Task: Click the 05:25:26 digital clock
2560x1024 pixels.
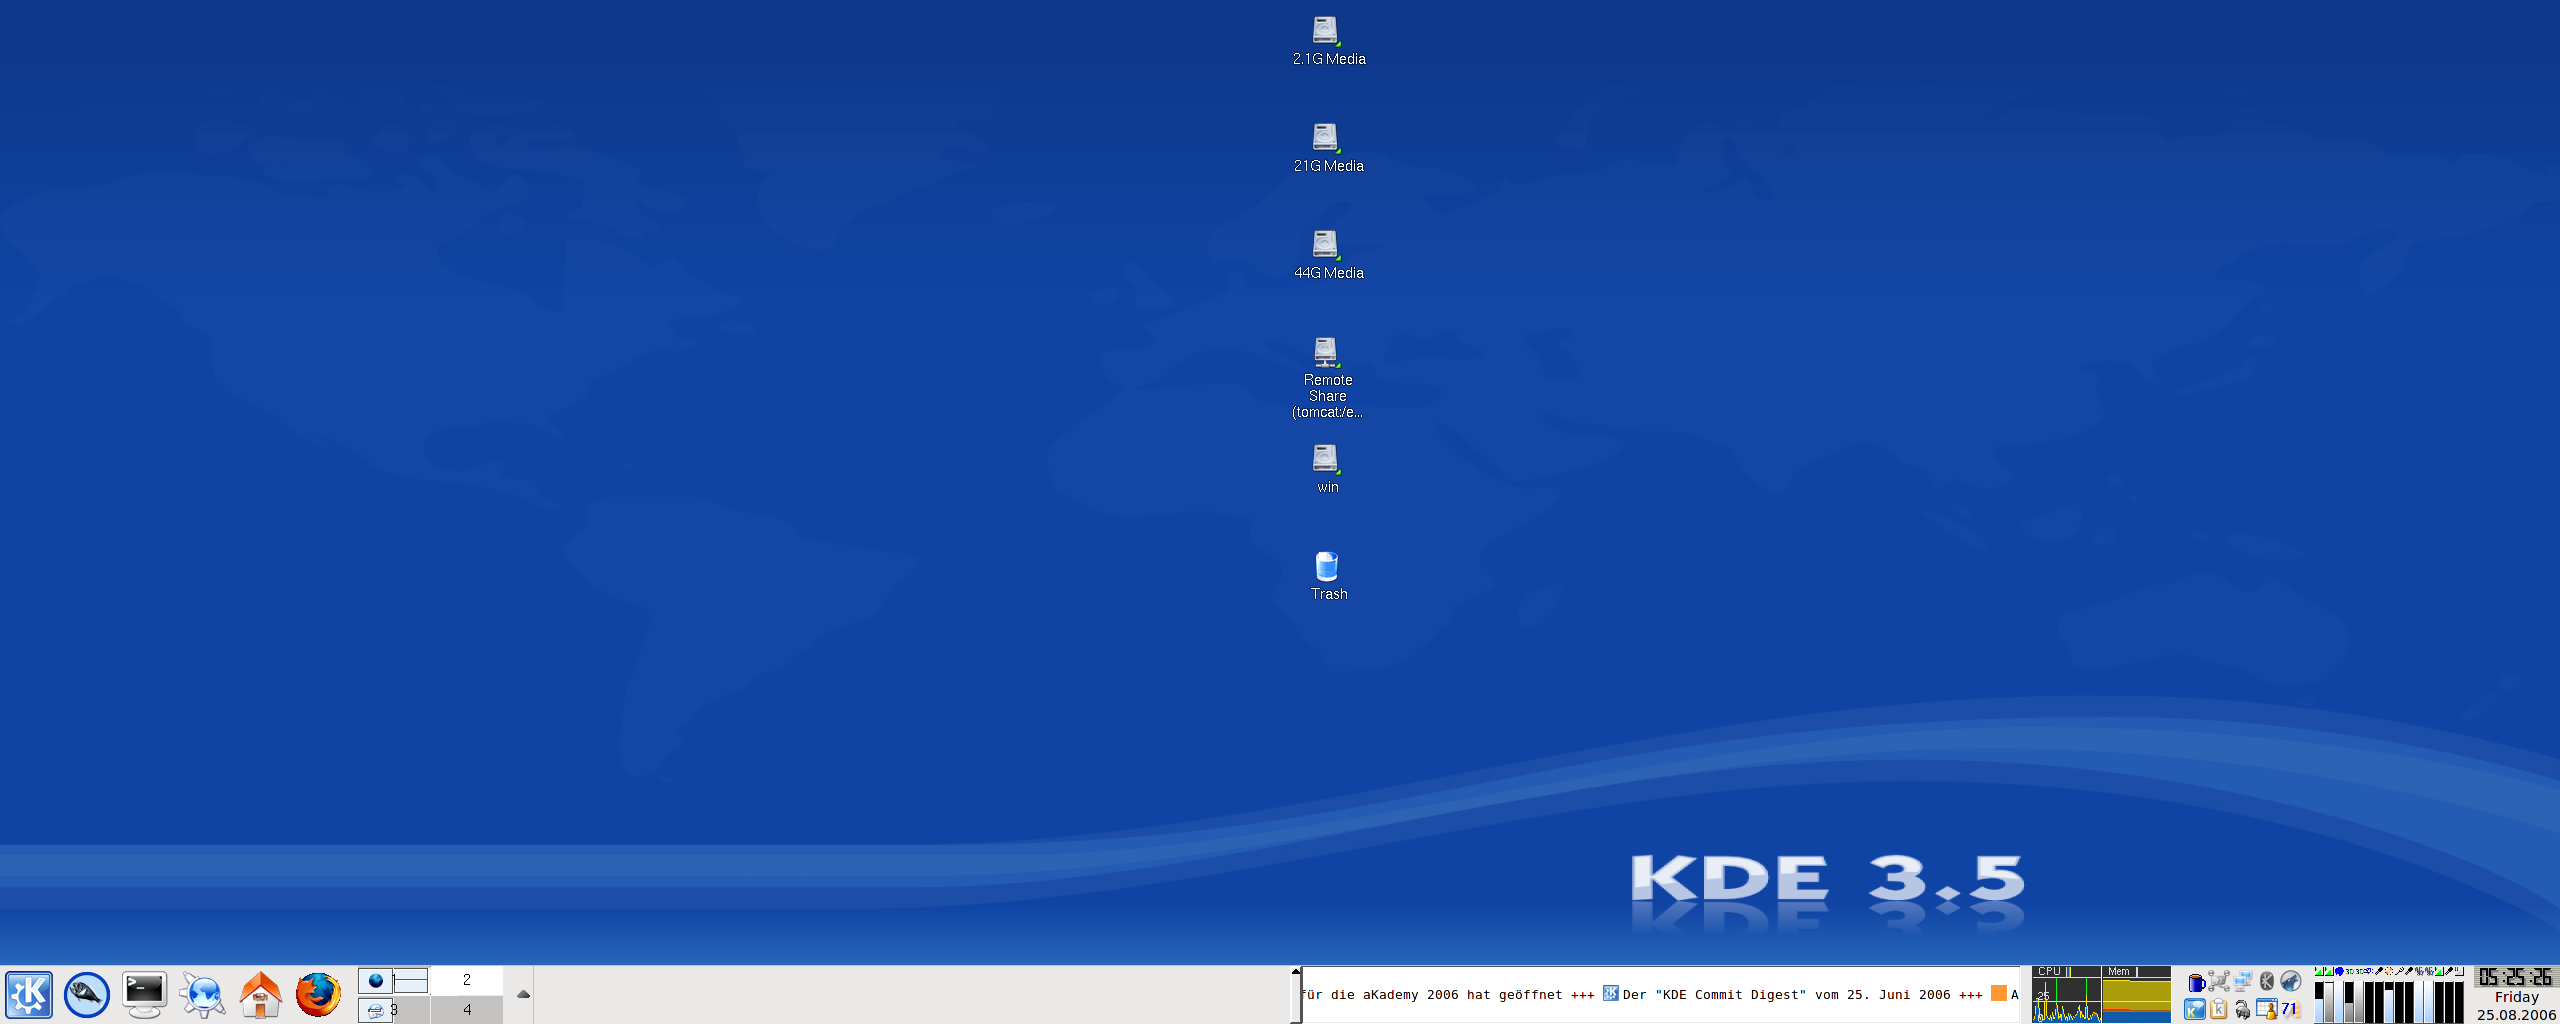Action: click(2516, 977)
